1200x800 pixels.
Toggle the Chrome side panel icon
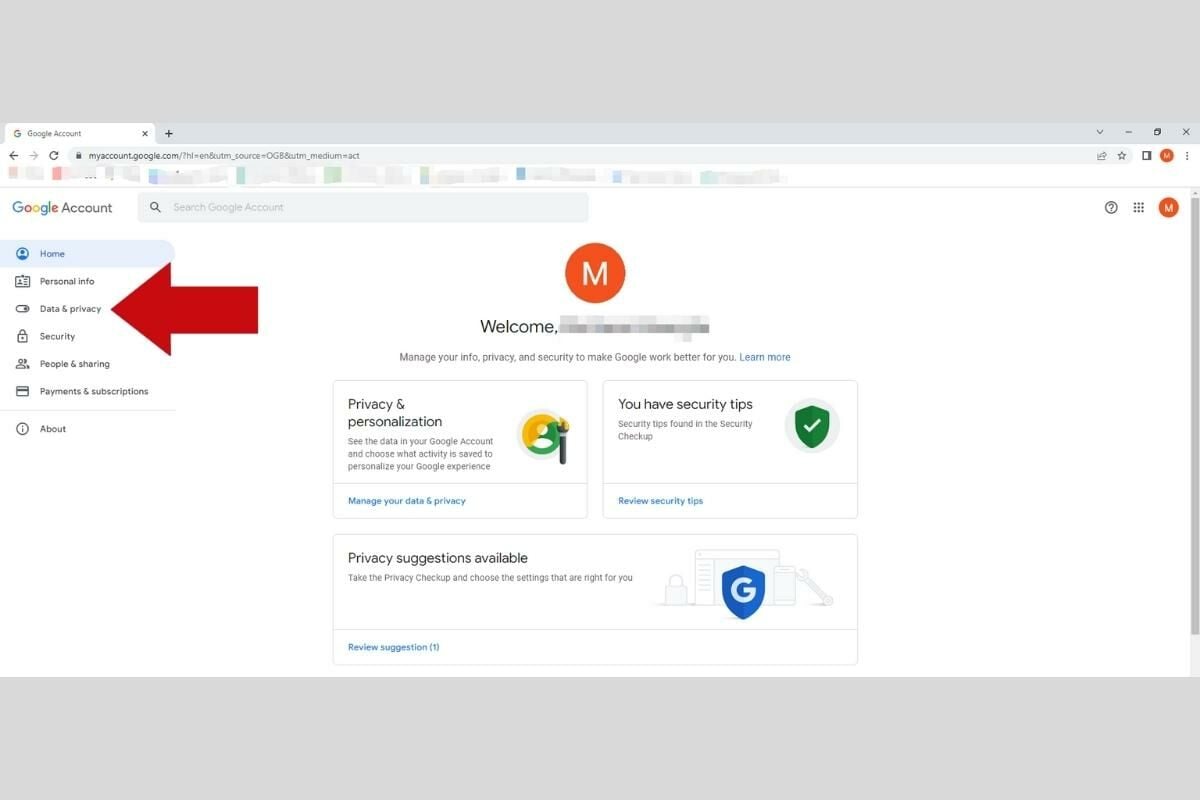coord(1146,156)
